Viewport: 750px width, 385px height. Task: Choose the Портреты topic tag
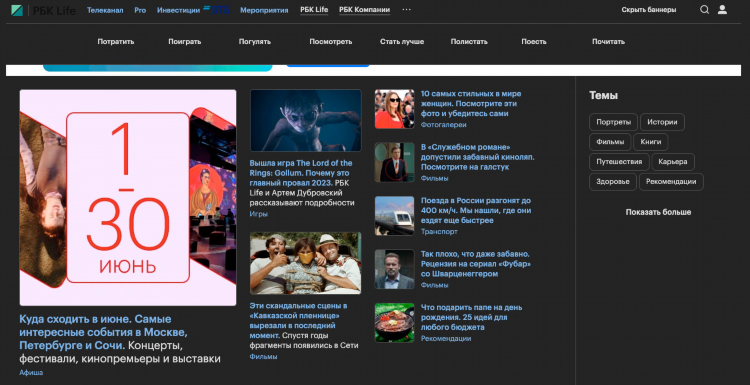pyautogui.click(x=613, y=122)
